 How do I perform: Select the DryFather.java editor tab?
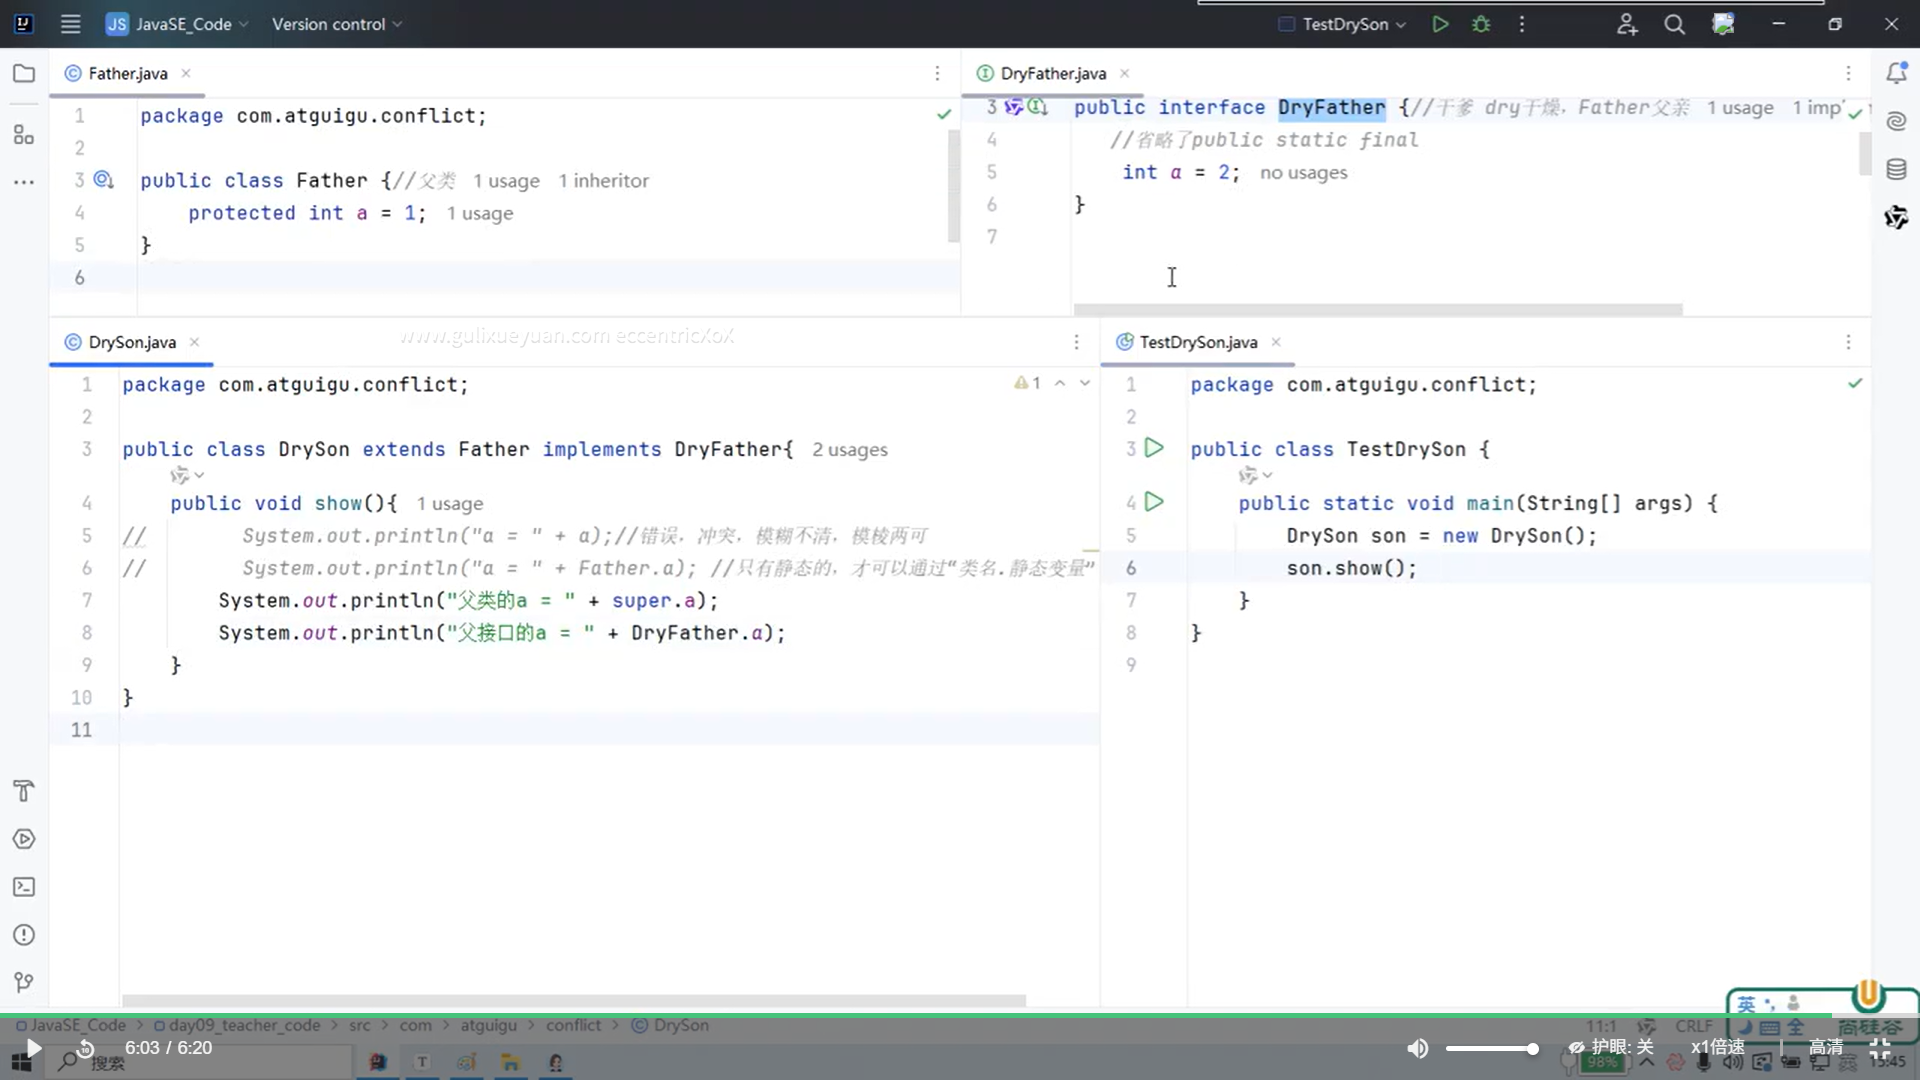tap(1052, 73)
